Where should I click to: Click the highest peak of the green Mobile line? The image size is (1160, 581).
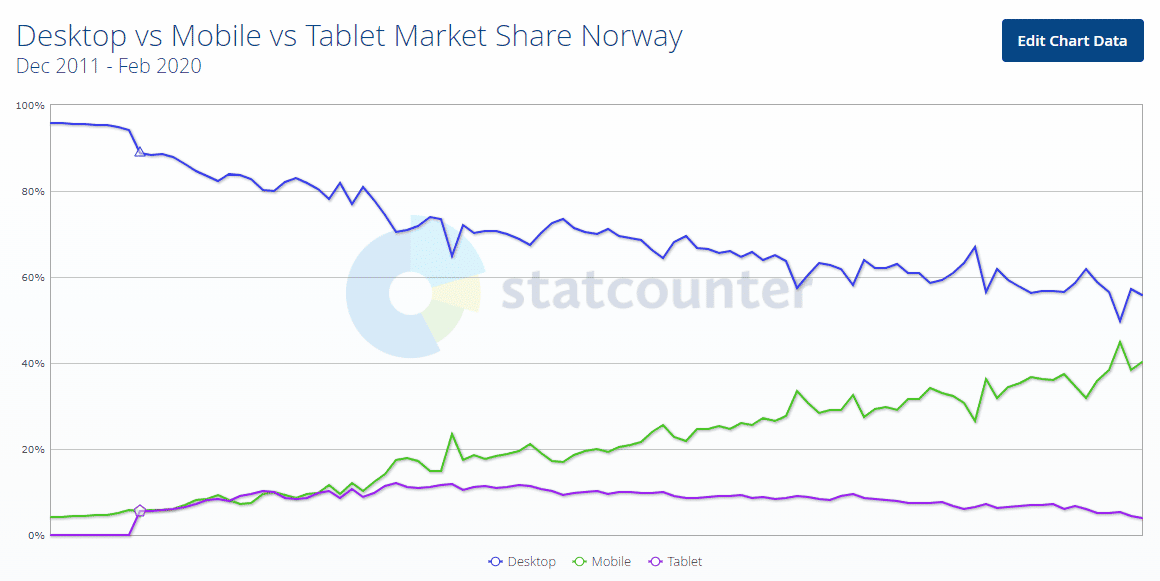[1120, 342]
